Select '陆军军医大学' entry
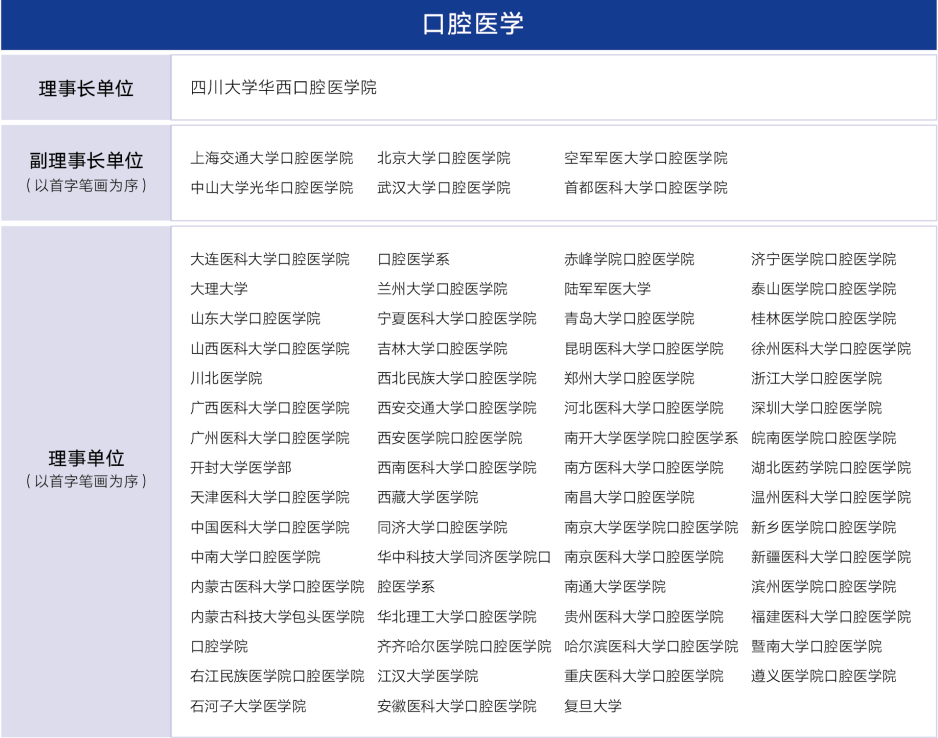 coord(608,289)
